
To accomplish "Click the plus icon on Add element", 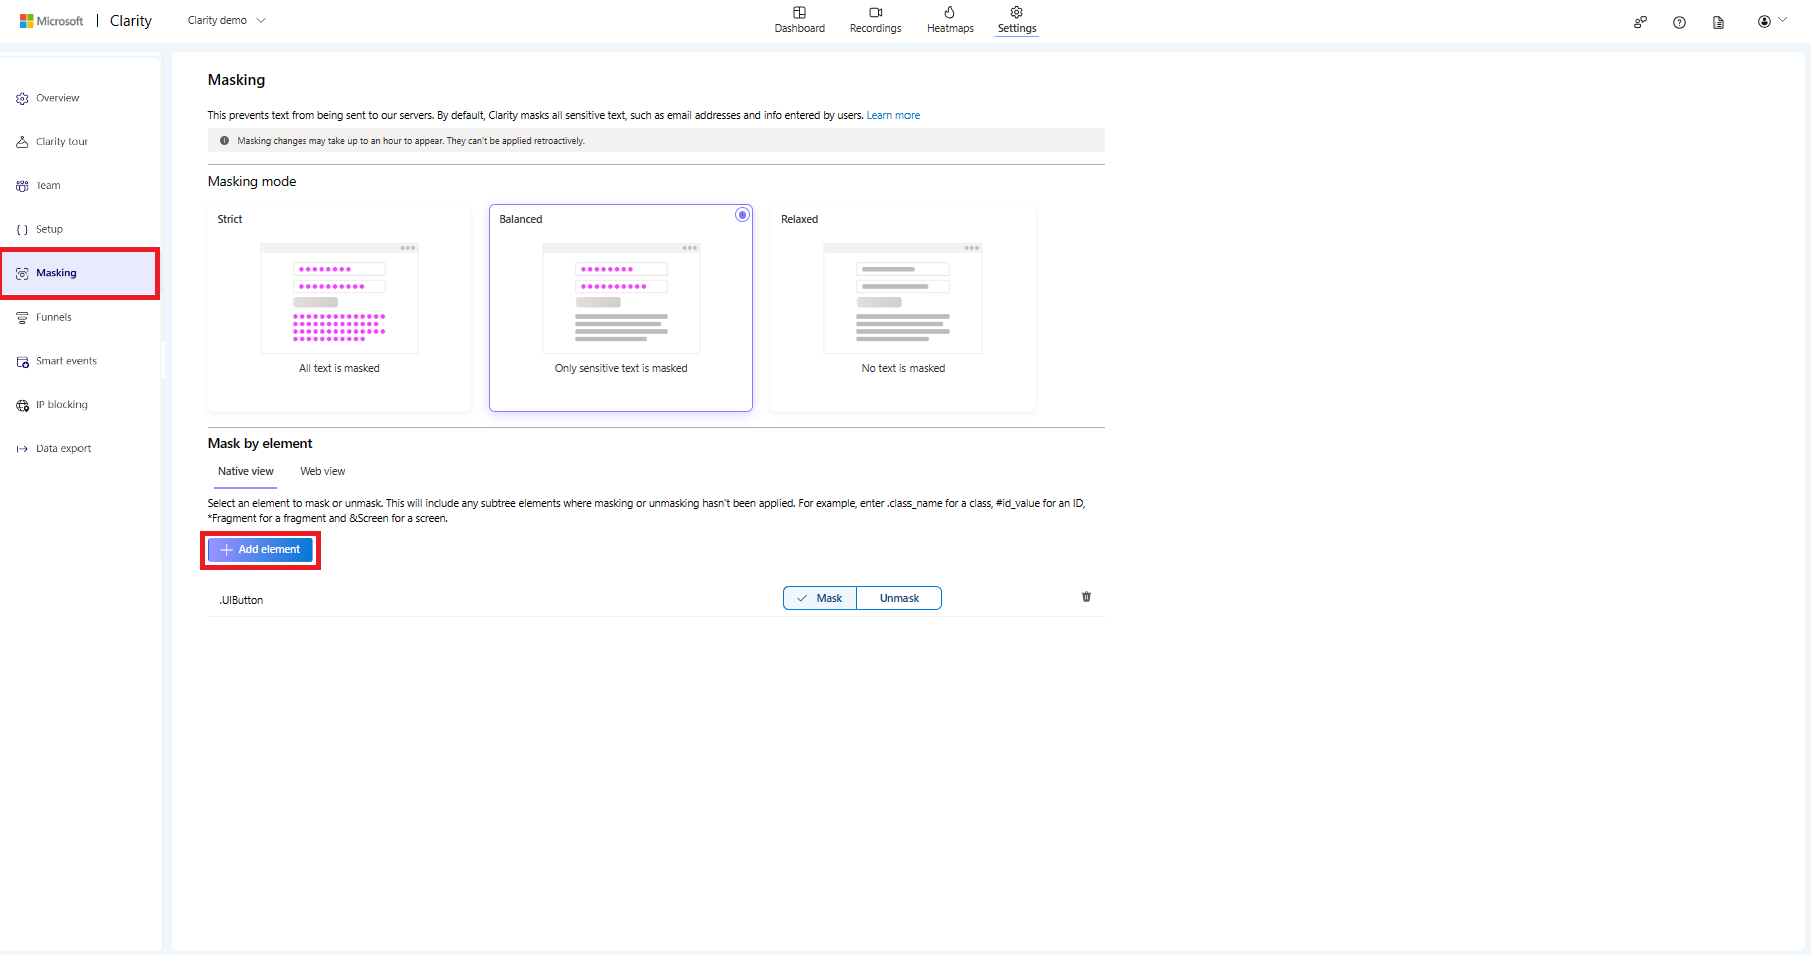I will (226, 550).
